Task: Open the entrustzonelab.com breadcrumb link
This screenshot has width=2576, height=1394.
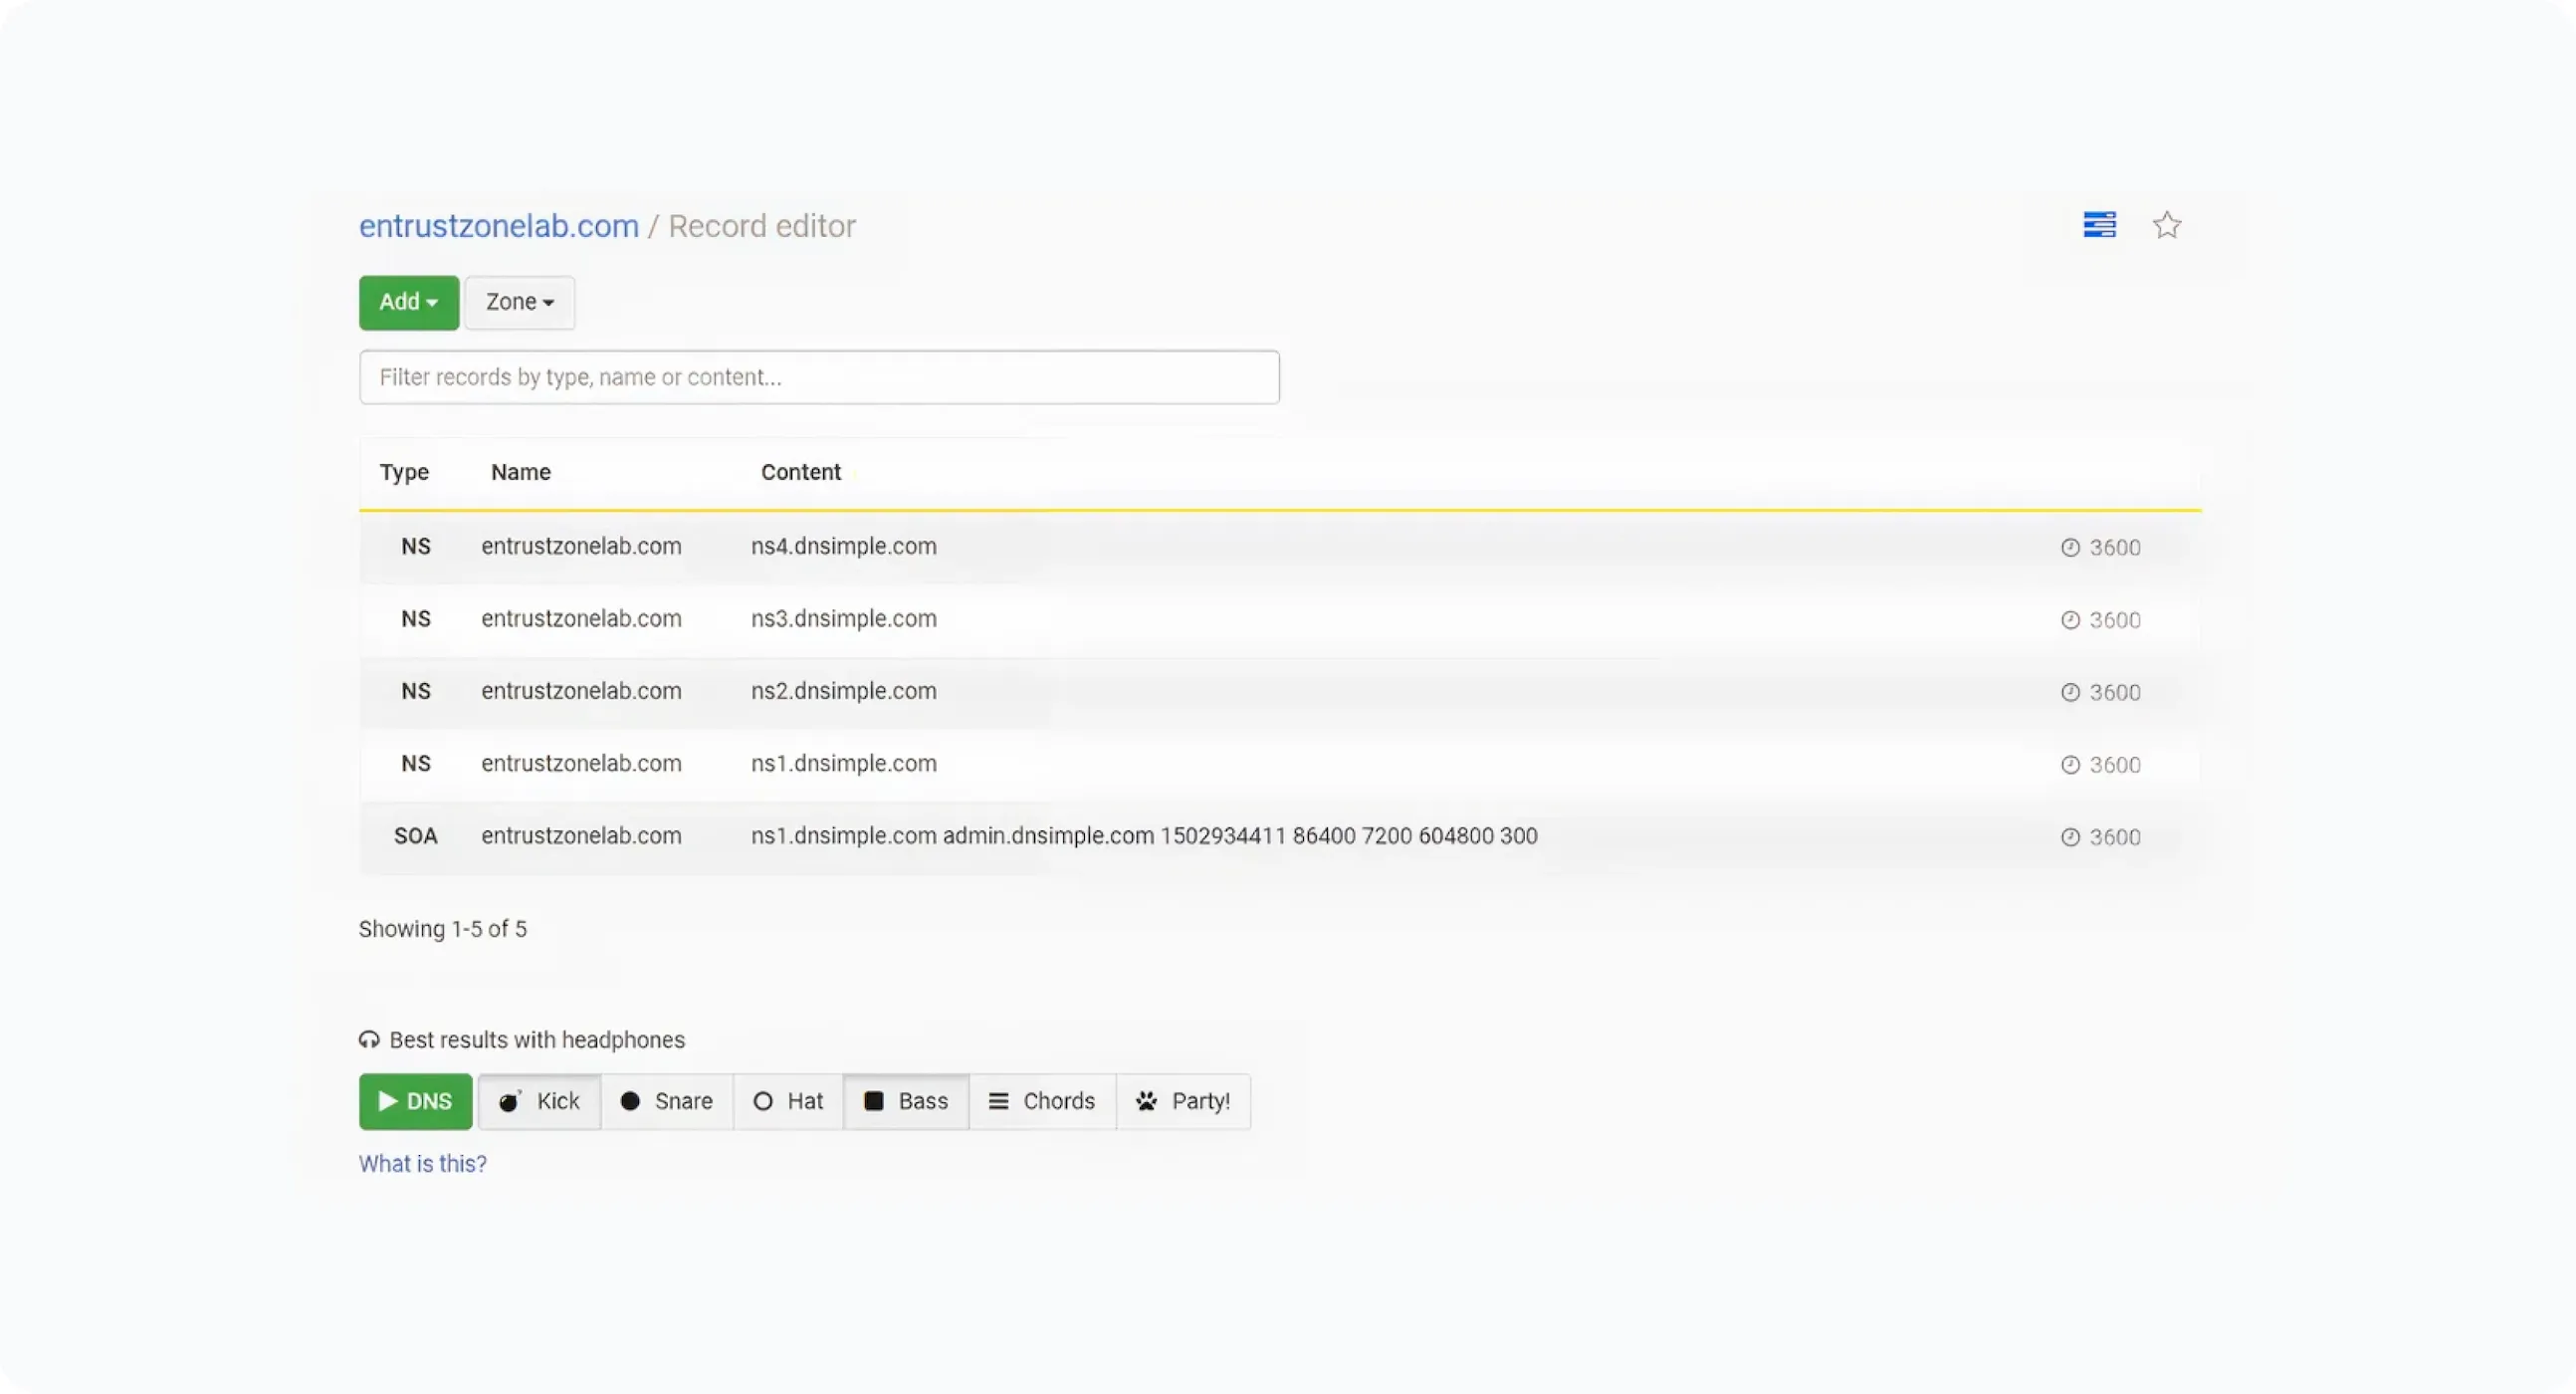Action: pos(498,226)
